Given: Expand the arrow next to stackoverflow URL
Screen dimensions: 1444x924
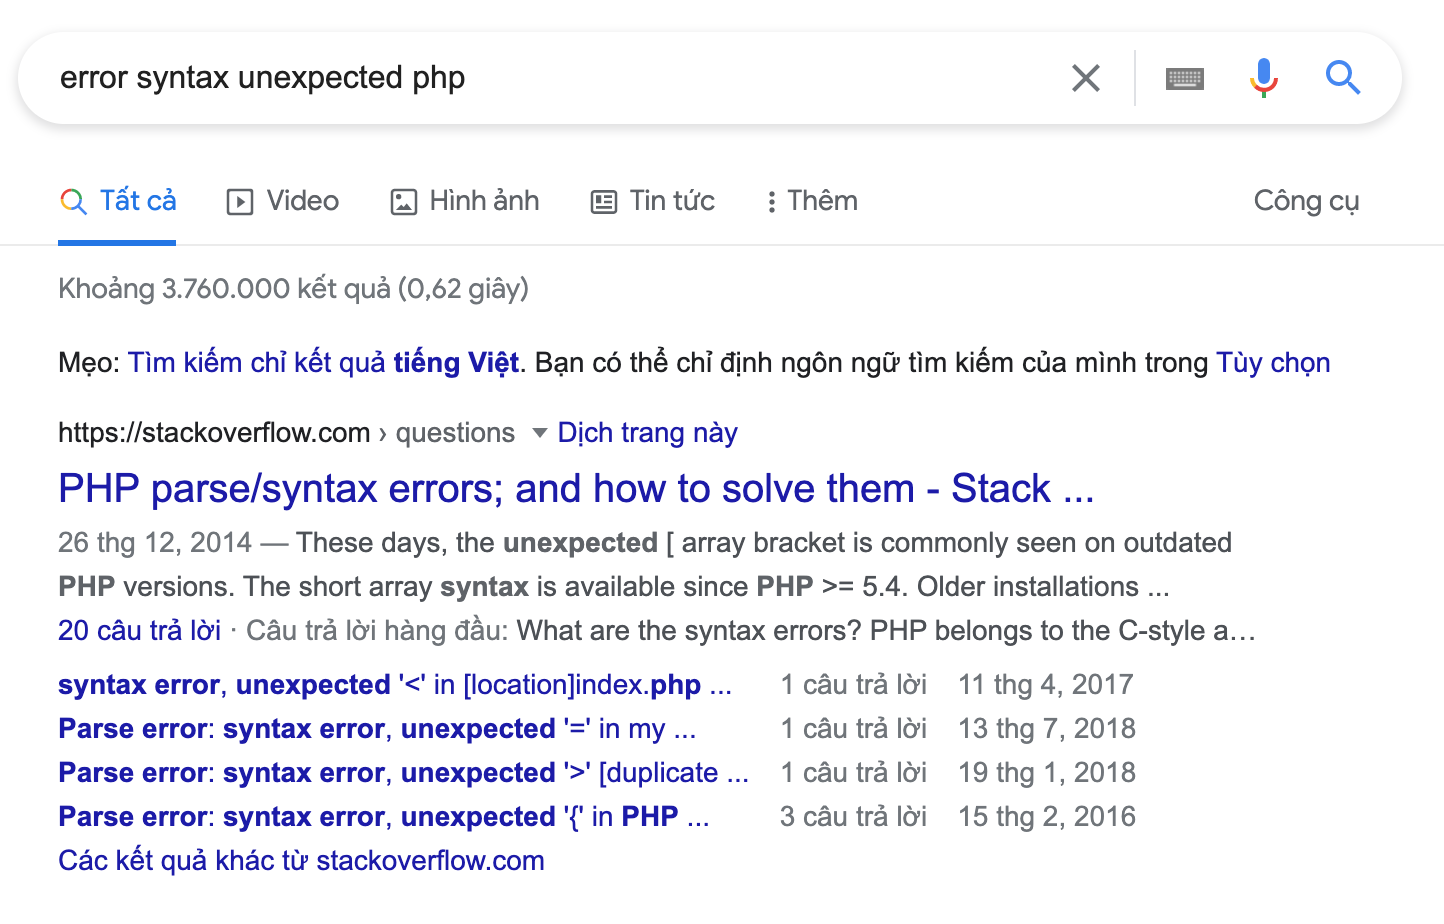Looking at the screenshot, I should coord(540,433).
